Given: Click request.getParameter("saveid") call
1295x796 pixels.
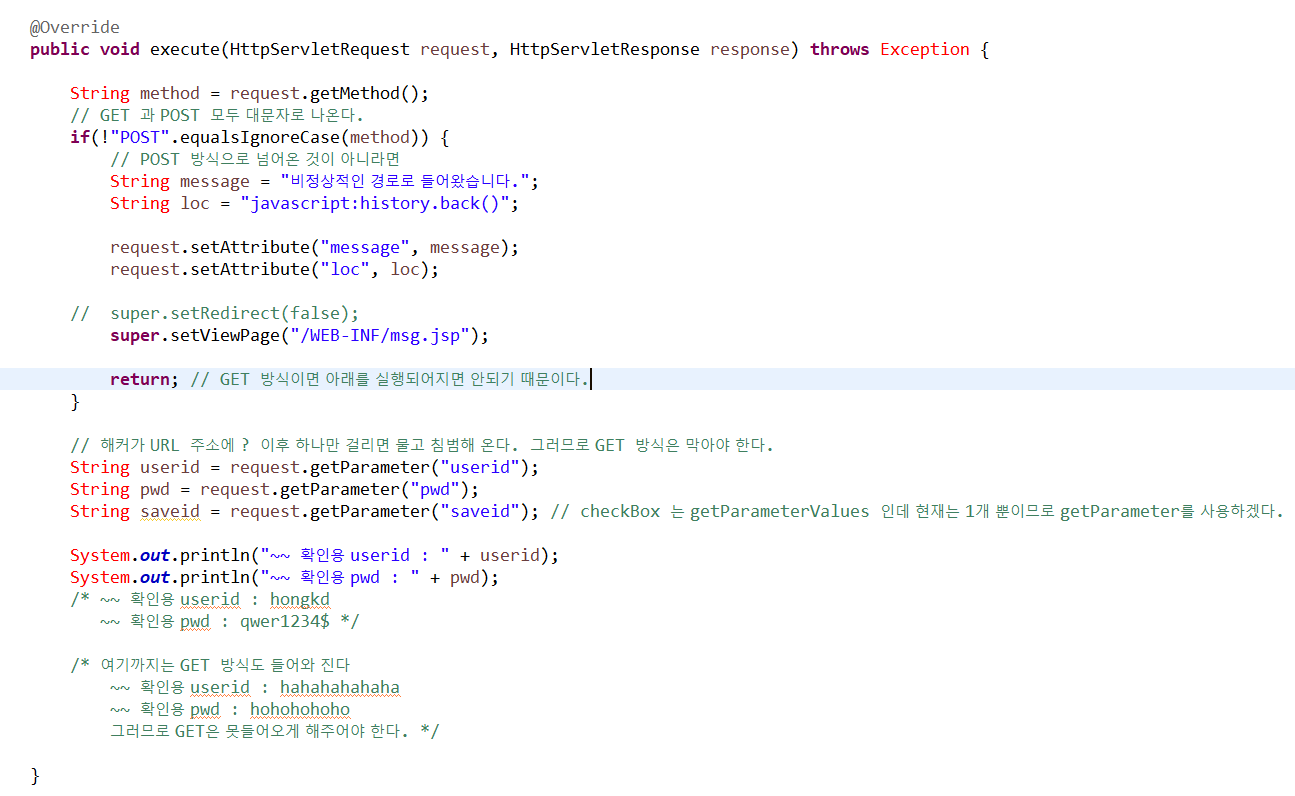Looking at the screenshot, I should 380,511.
